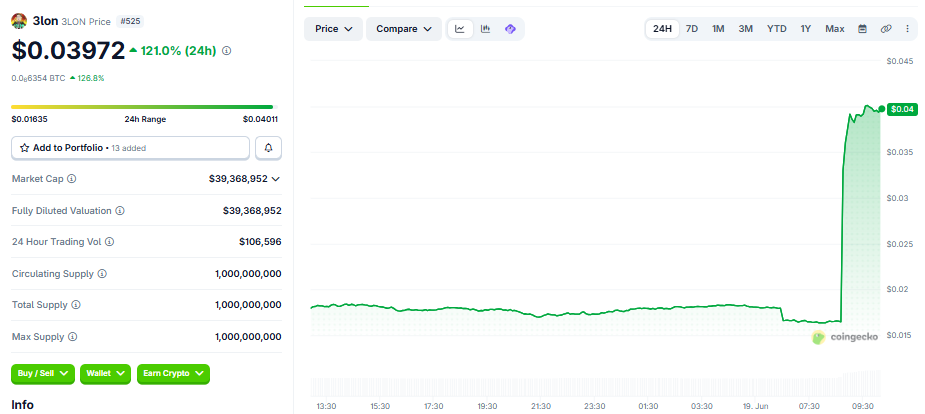
Task: Click the 13:30 time axis label
Action: [x=326, y=406]
